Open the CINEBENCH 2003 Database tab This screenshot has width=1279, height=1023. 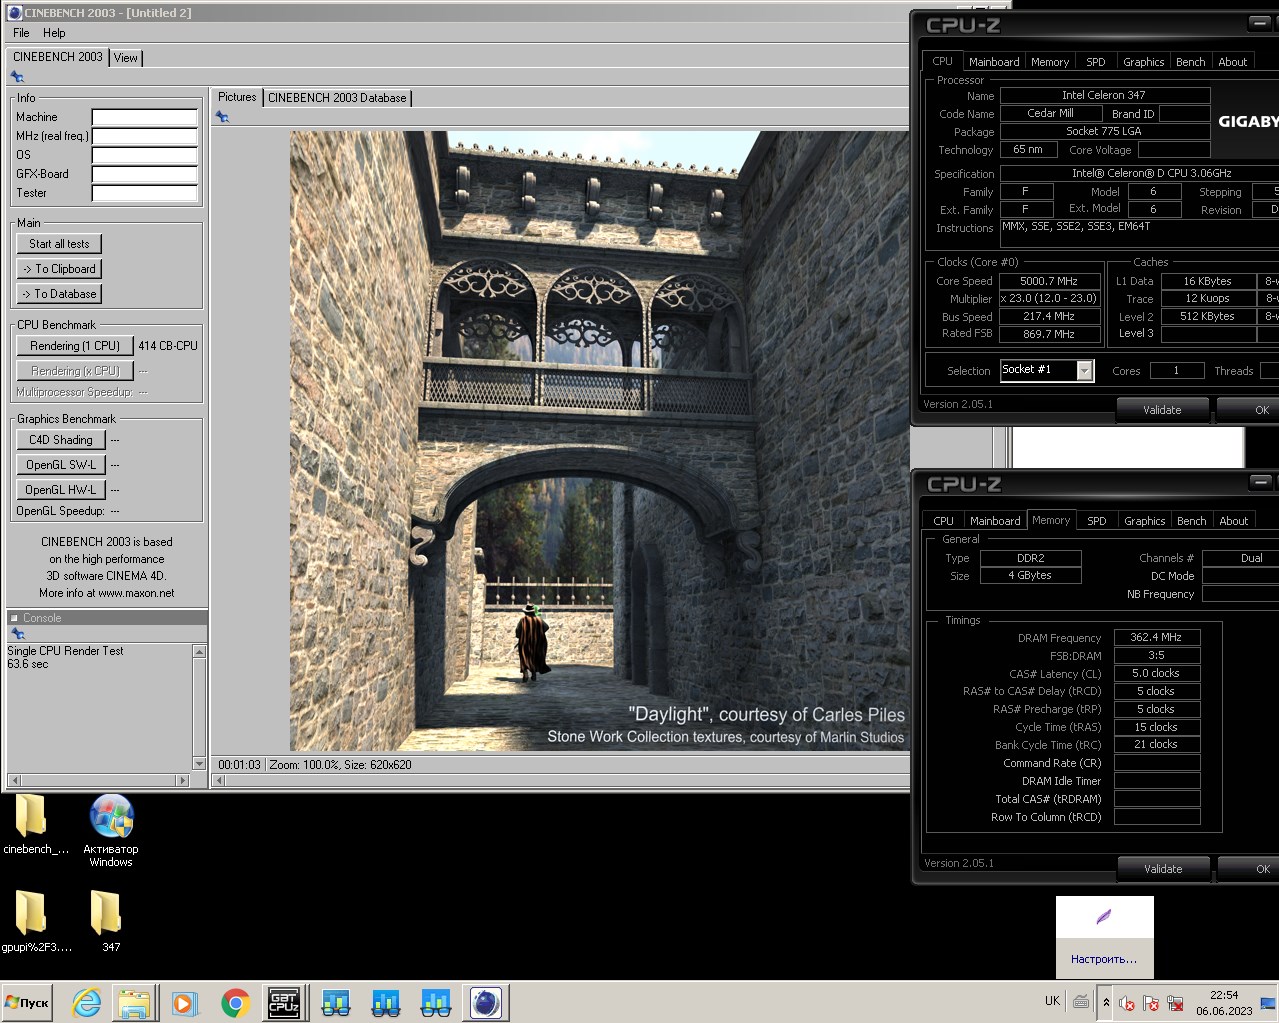click(x=337, y=98)
